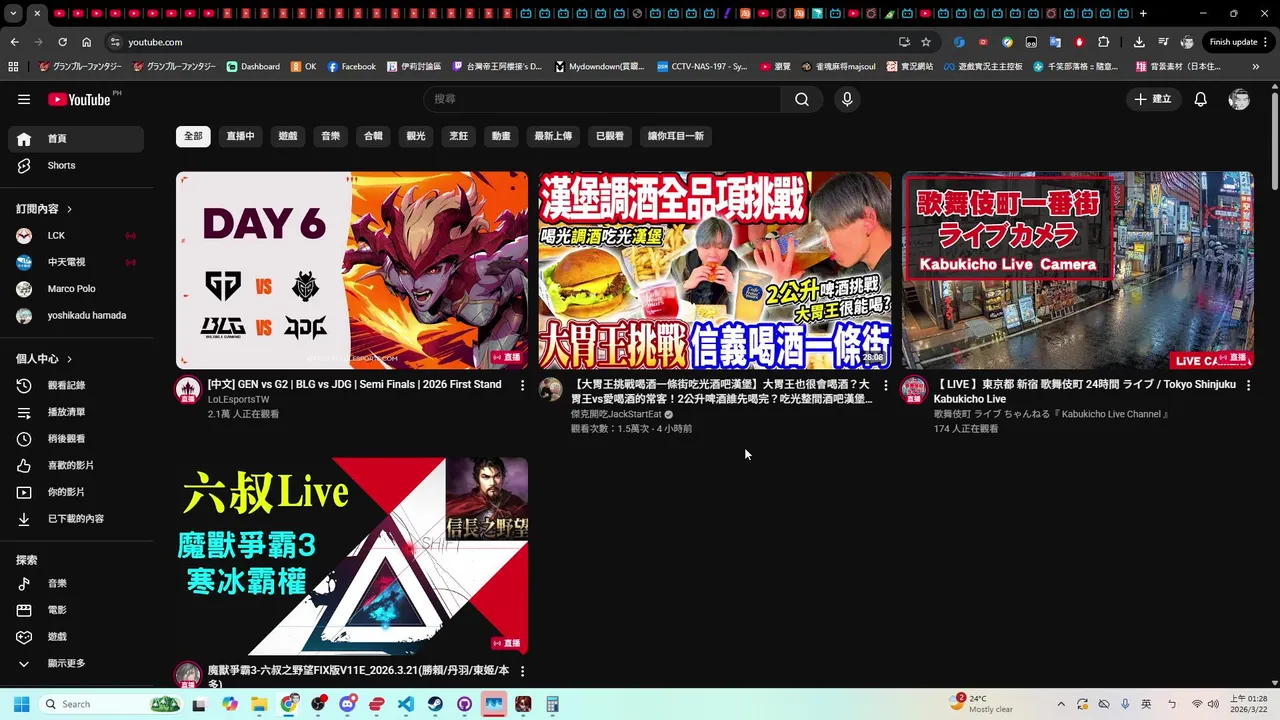Select the 音樂 filter chip
This screenshot has height=720, width=1280.
(x=330, y=136)
